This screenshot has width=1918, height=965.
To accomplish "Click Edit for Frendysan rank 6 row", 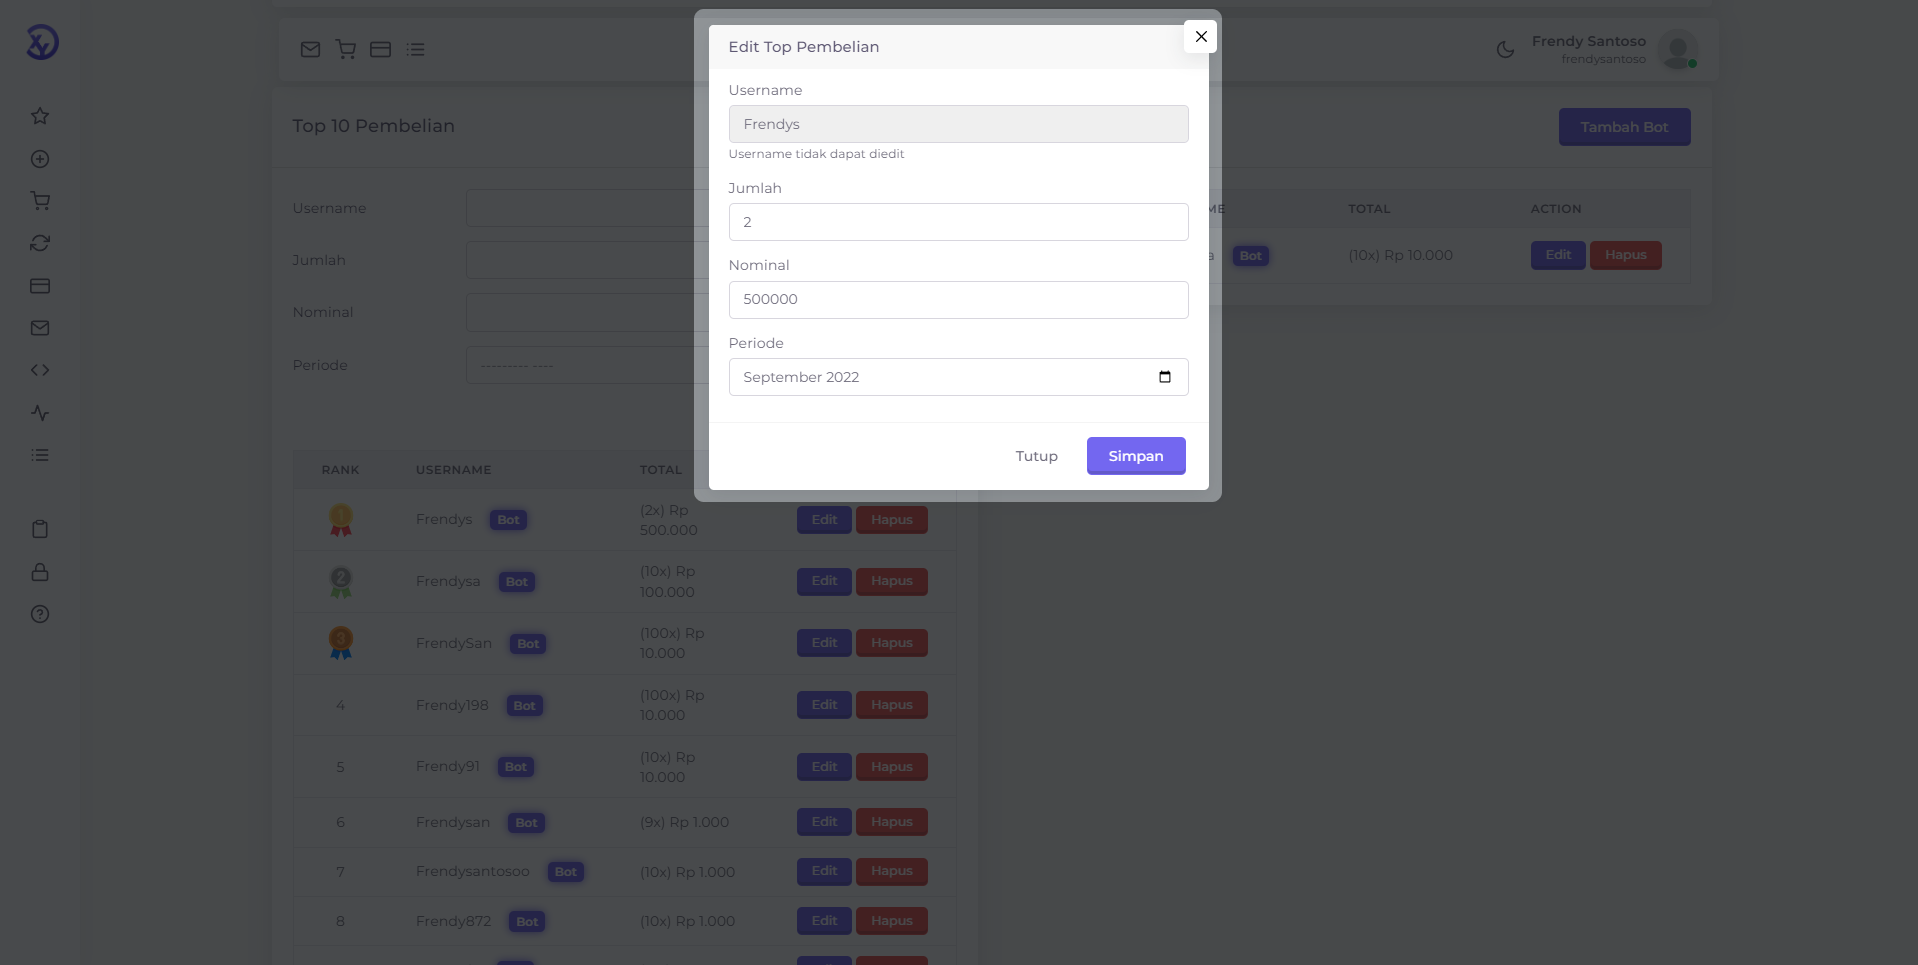I will 824,822.
